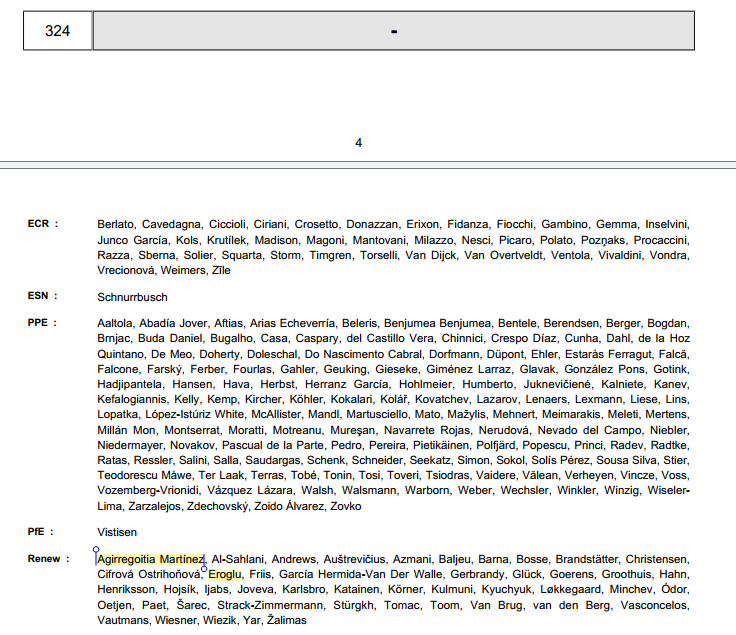The width and height of the screenshot is (736, 635).
Task: Click the ESN group label
Action: coord(43,296)
